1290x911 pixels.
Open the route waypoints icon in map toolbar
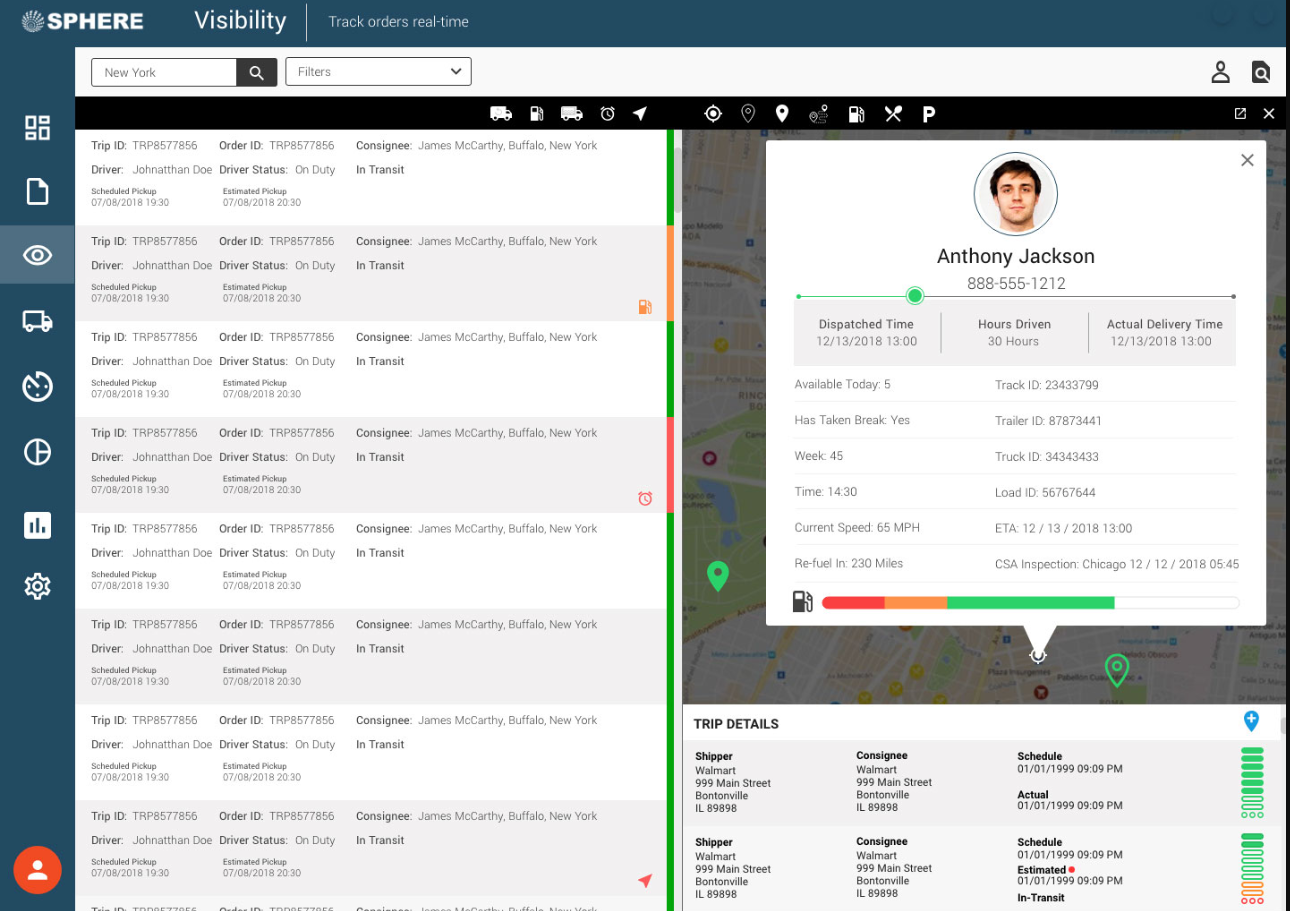[x=818, y=113]
